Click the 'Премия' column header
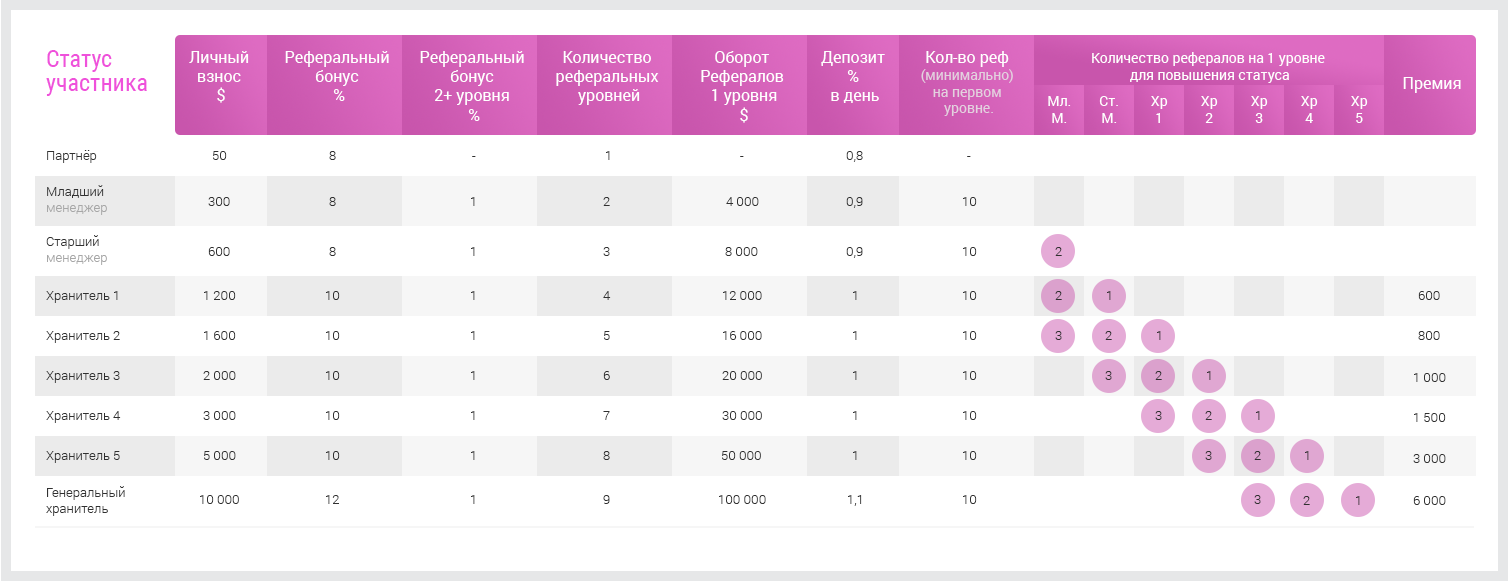1510x581 pixels. 1431,84
